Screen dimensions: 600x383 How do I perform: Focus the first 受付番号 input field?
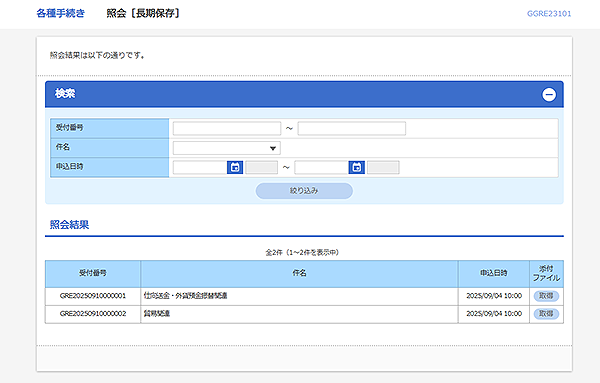pyautogui.click(x=227, y=129)
